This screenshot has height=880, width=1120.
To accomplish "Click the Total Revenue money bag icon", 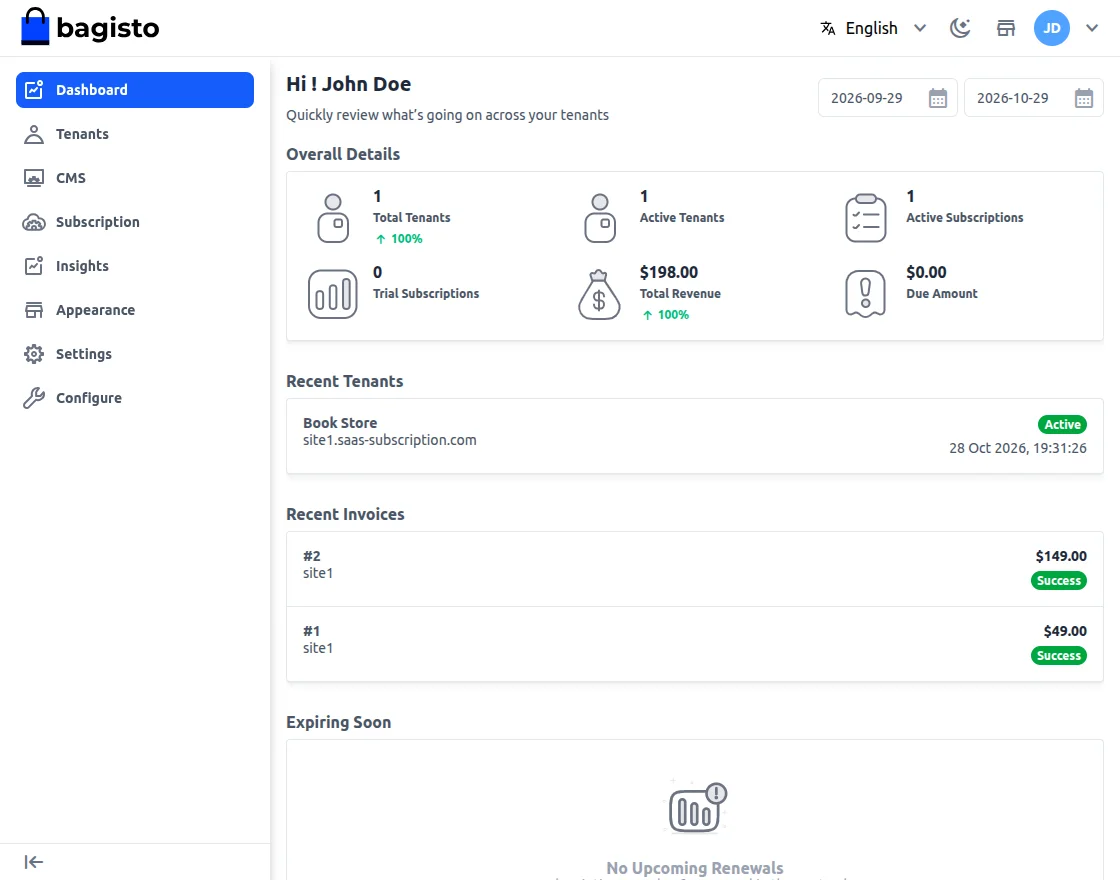I will tap(599, 294).
